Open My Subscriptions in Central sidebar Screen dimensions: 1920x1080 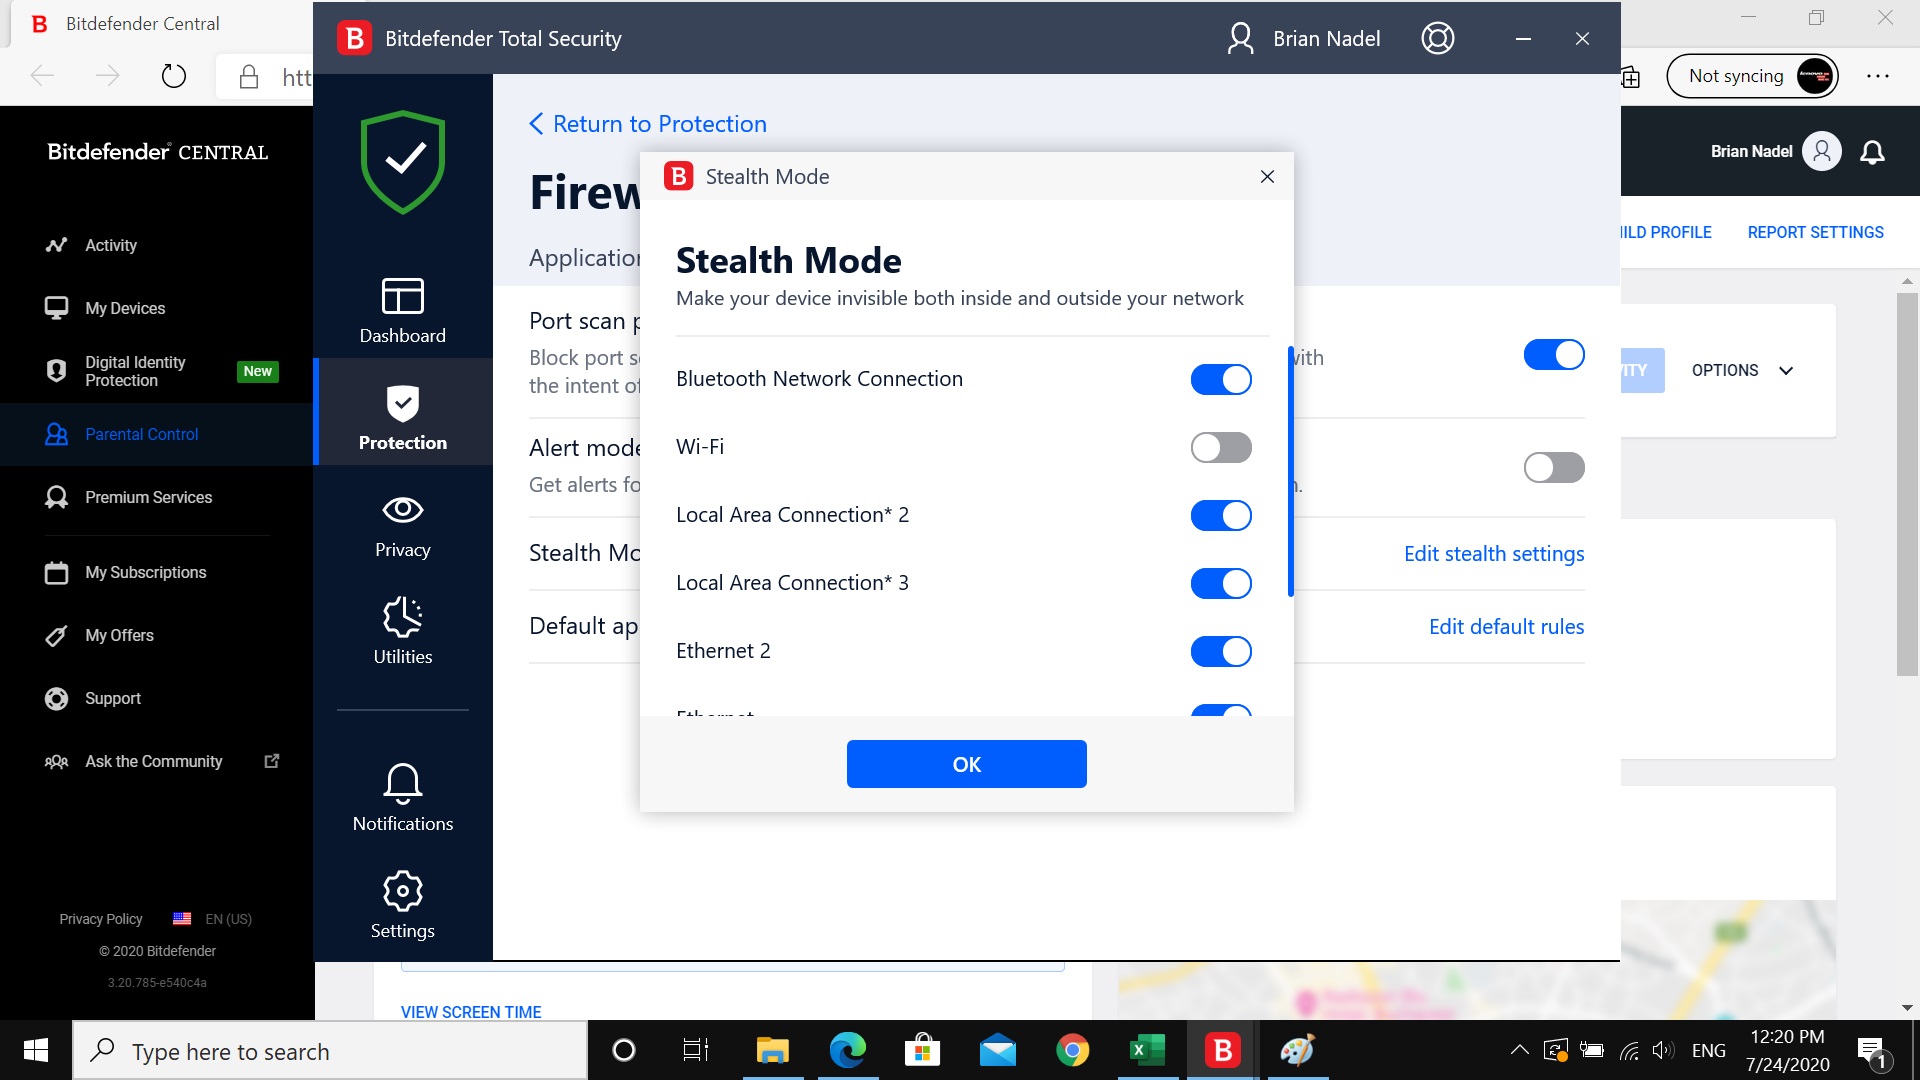pyautogui.click(x=145, y=572)
